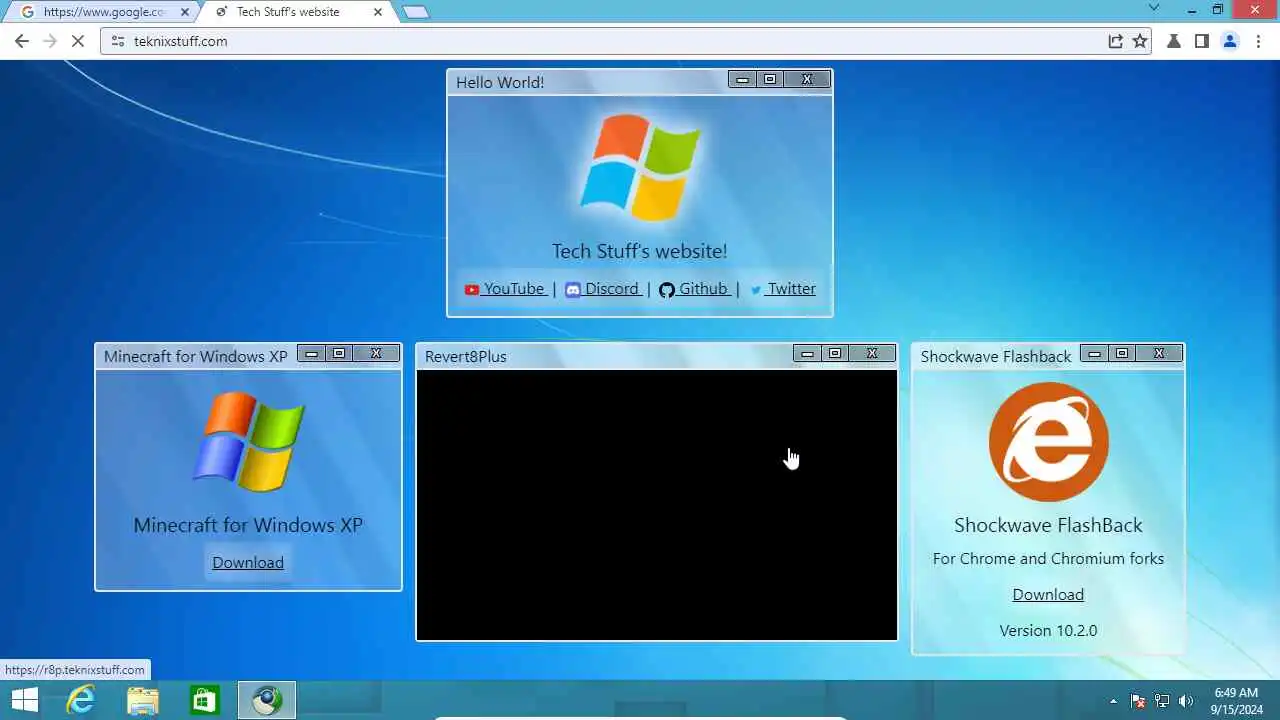Click the large Windows logo in Hello World window
Screen dimensions: 1280x720
(x=640, y=165)
